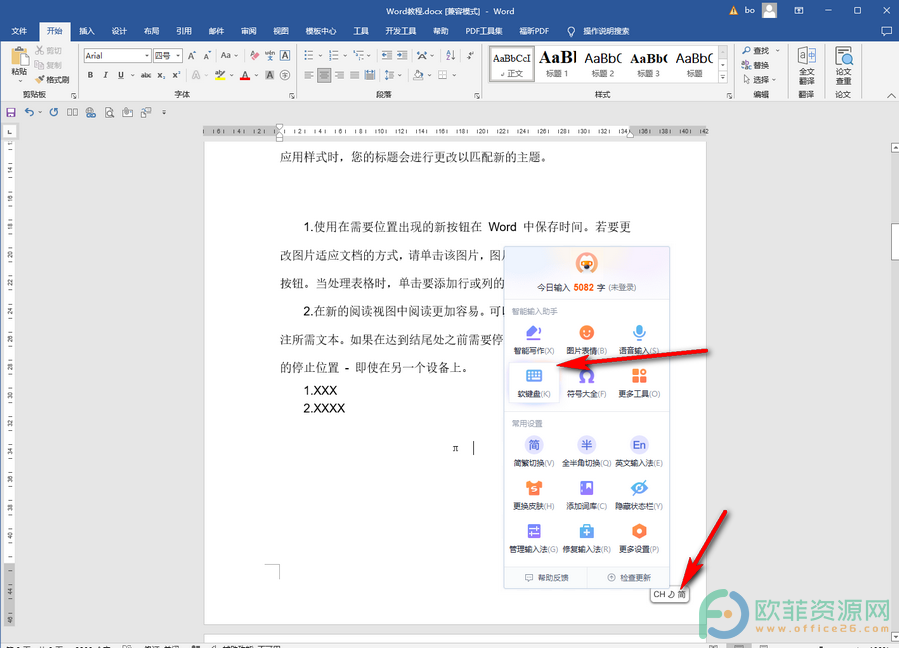Click the paragraph shading paint bucket

pos(419,75)
